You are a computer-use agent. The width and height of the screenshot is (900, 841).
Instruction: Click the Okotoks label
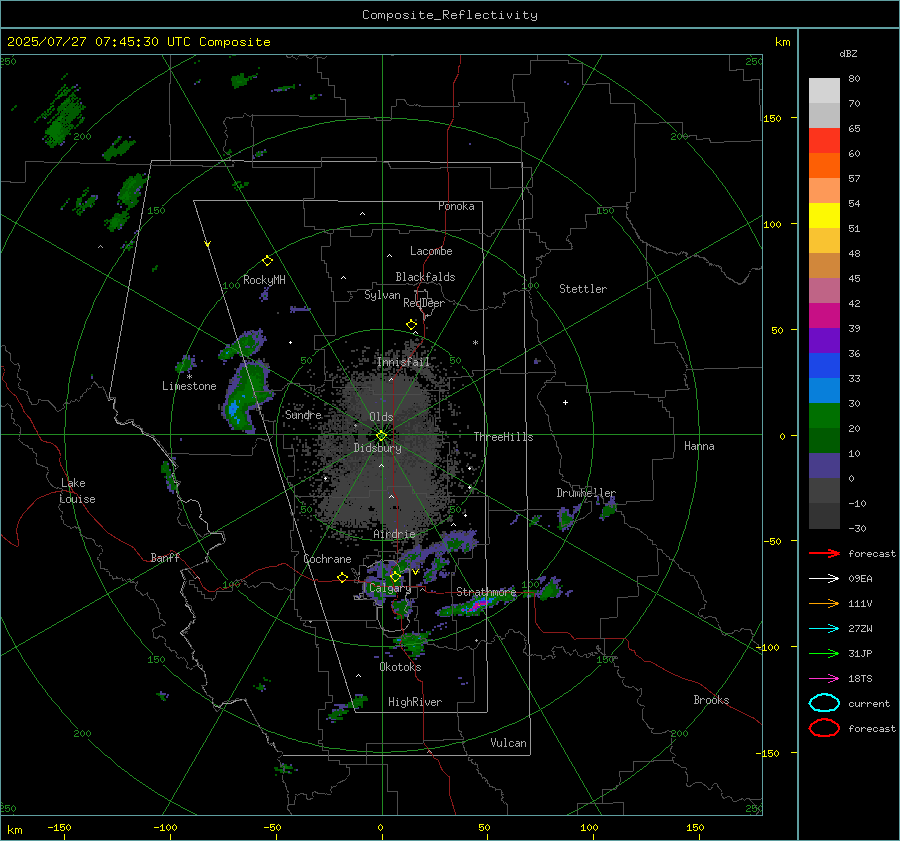click(x=400, y=667)
